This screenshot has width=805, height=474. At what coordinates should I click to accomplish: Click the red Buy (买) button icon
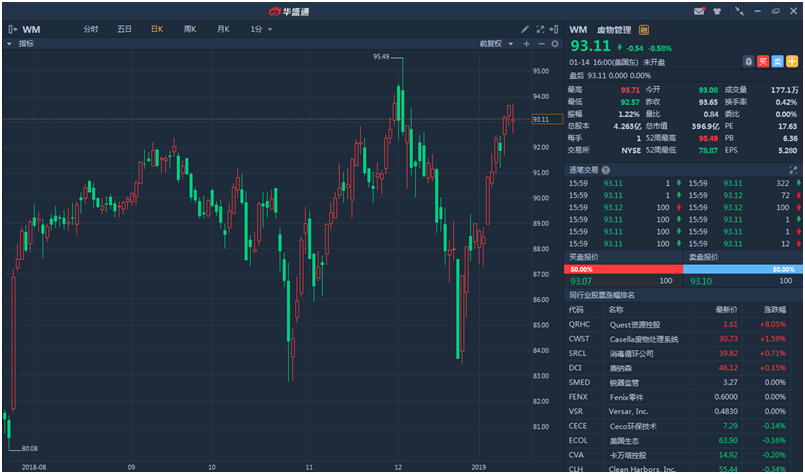763,62
